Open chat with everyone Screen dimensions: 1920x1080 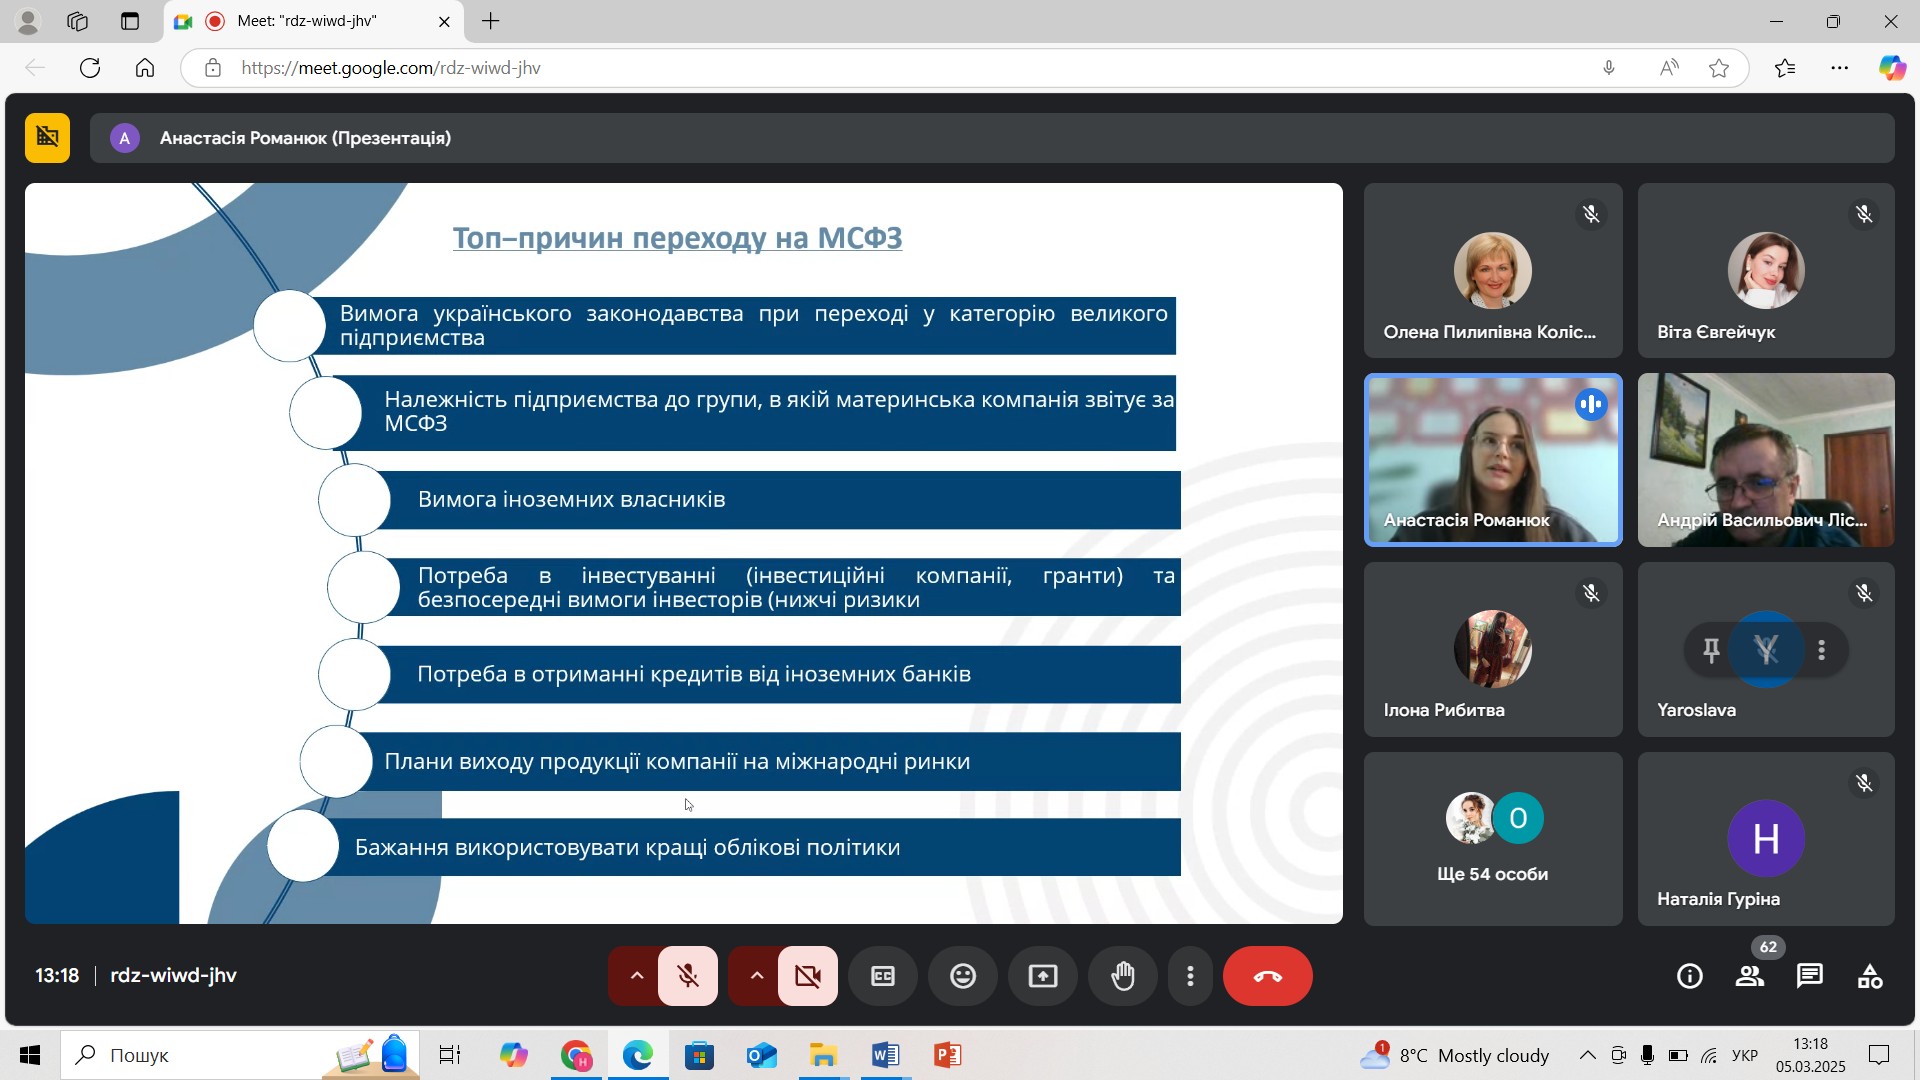(x=1810, y=976)
